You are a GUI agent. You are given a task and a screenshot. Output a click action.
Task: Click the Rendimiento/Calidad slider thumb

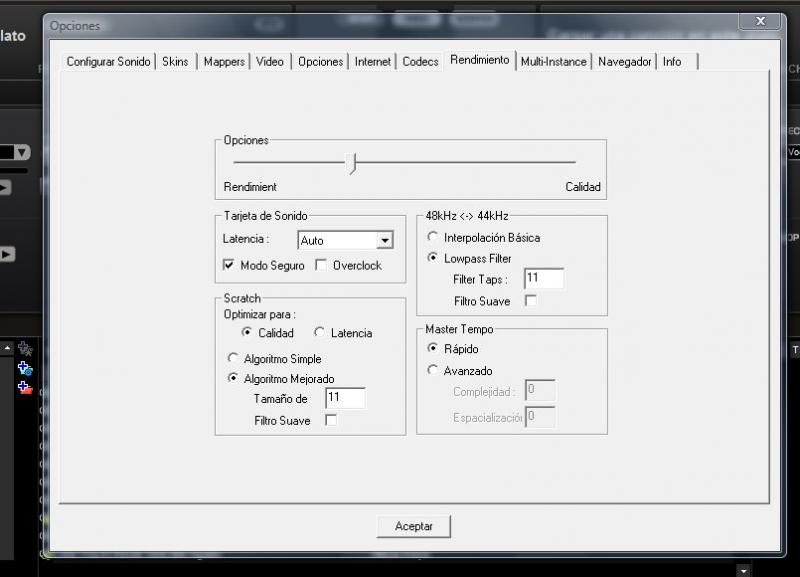tap(353, 164)
